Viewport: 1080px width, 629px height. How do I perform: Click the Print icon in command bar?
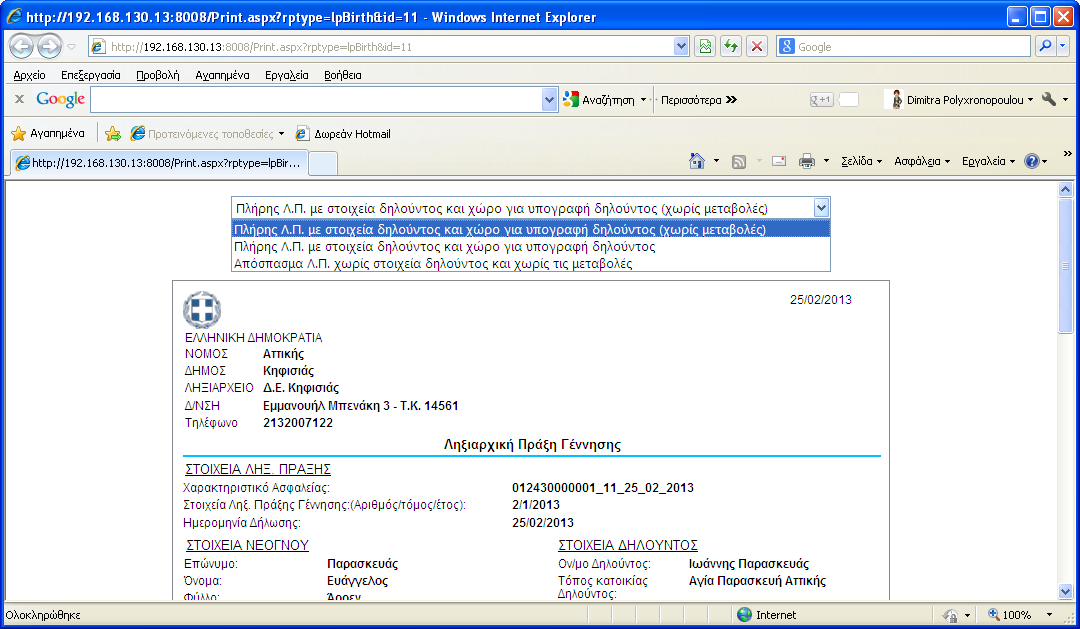(807, 161)
